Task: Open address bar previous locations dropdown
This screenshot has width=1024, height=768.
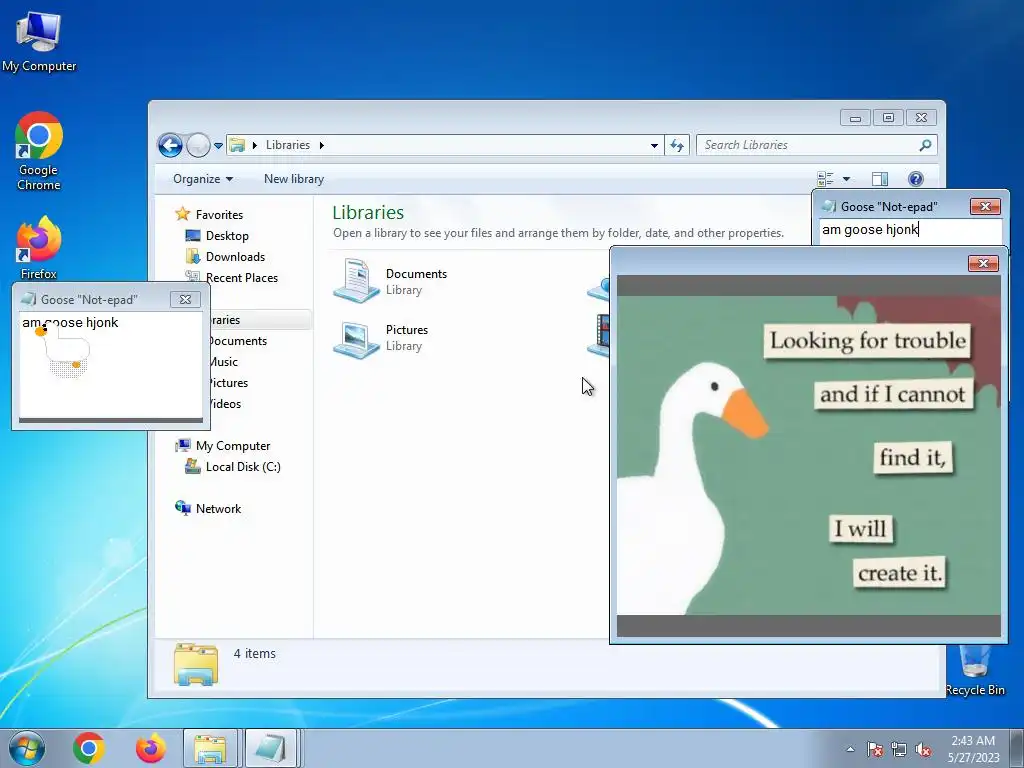Action: click(x=654, y=146)
